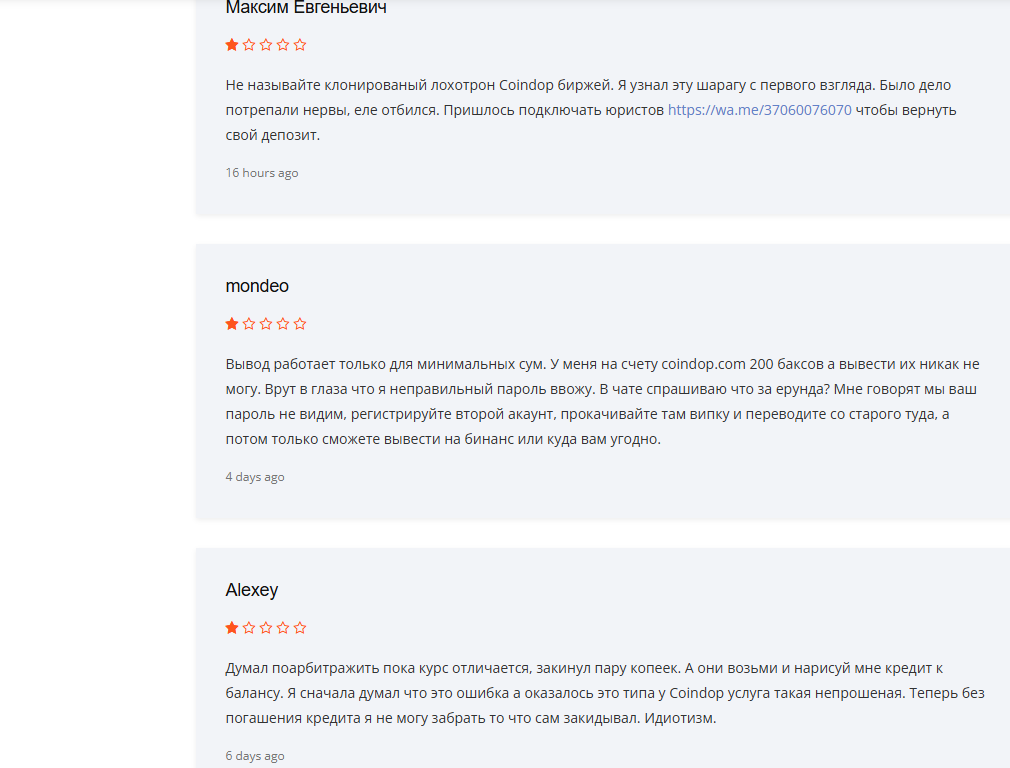Click the reviewer name Максим Евгеньевич
Screen dimensions: 1010x768
(306, 8)
